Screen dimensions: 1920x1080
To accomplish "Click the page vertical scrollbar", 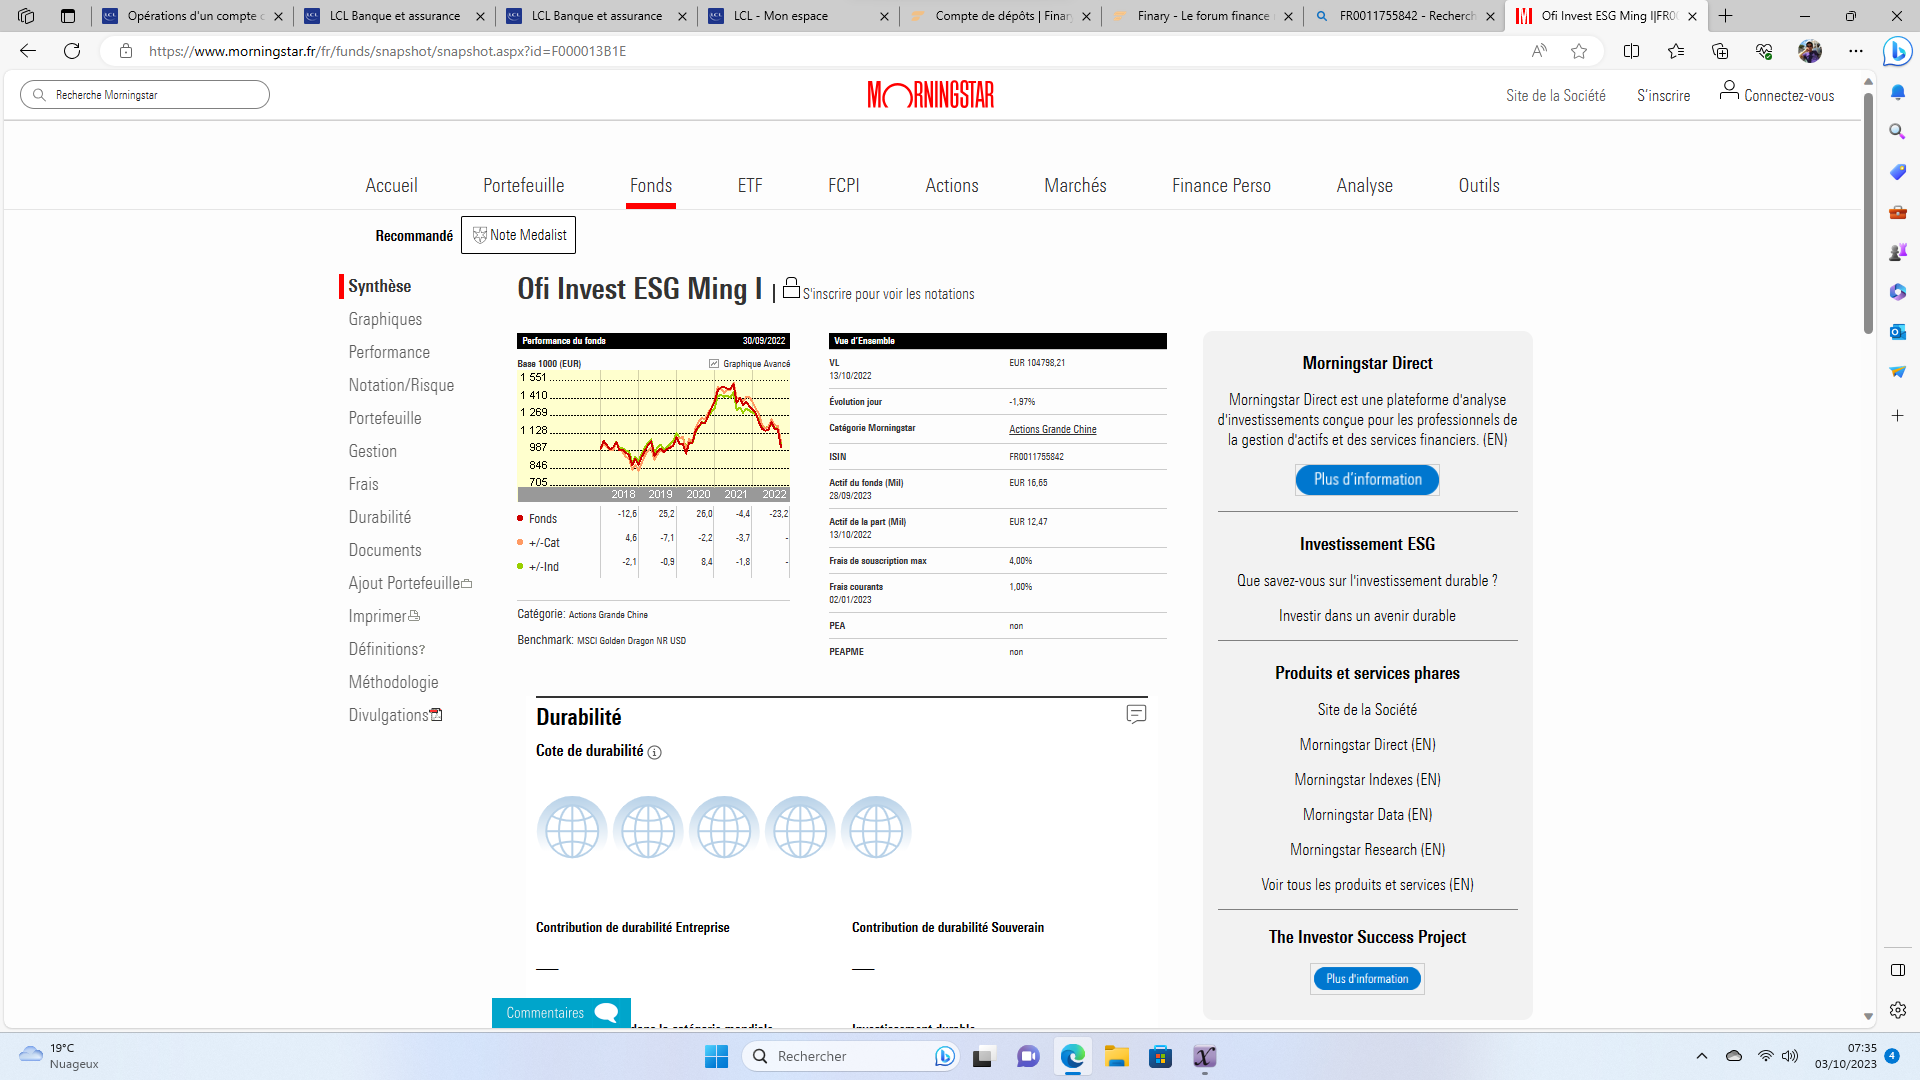I will point(1868,213).
